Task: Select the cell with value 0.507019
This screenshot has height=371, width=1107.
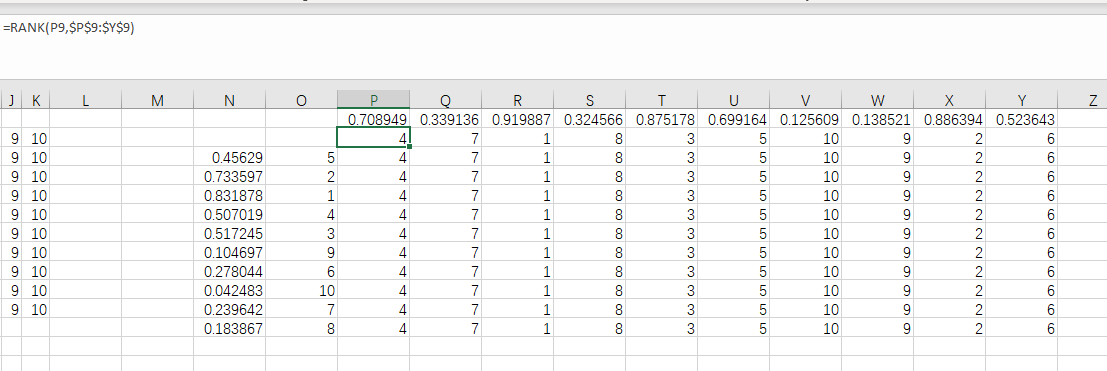Action: pos(229,214)
